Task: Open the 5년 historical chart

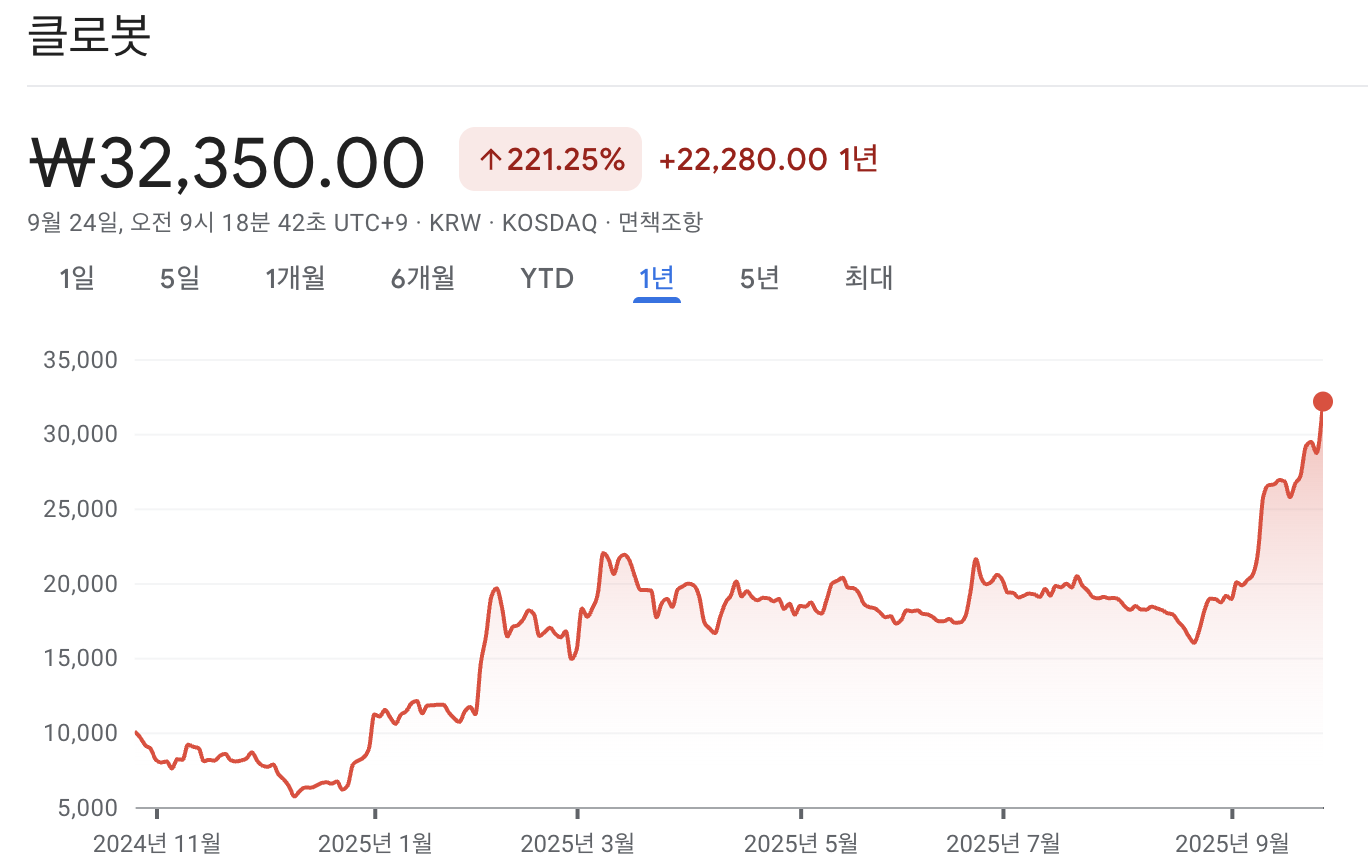Action: point(757,278)
